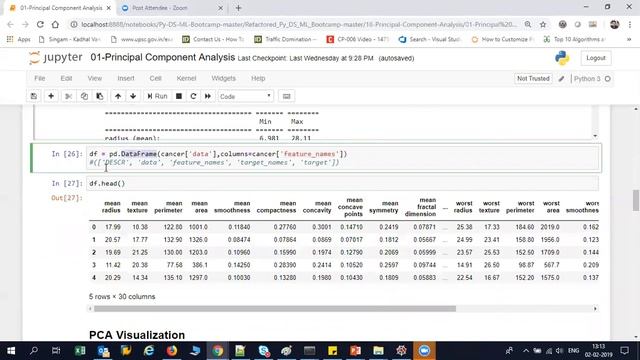640x360 pixels.
Task: Open the Insert menu
Action: click(x=126, y=78)
